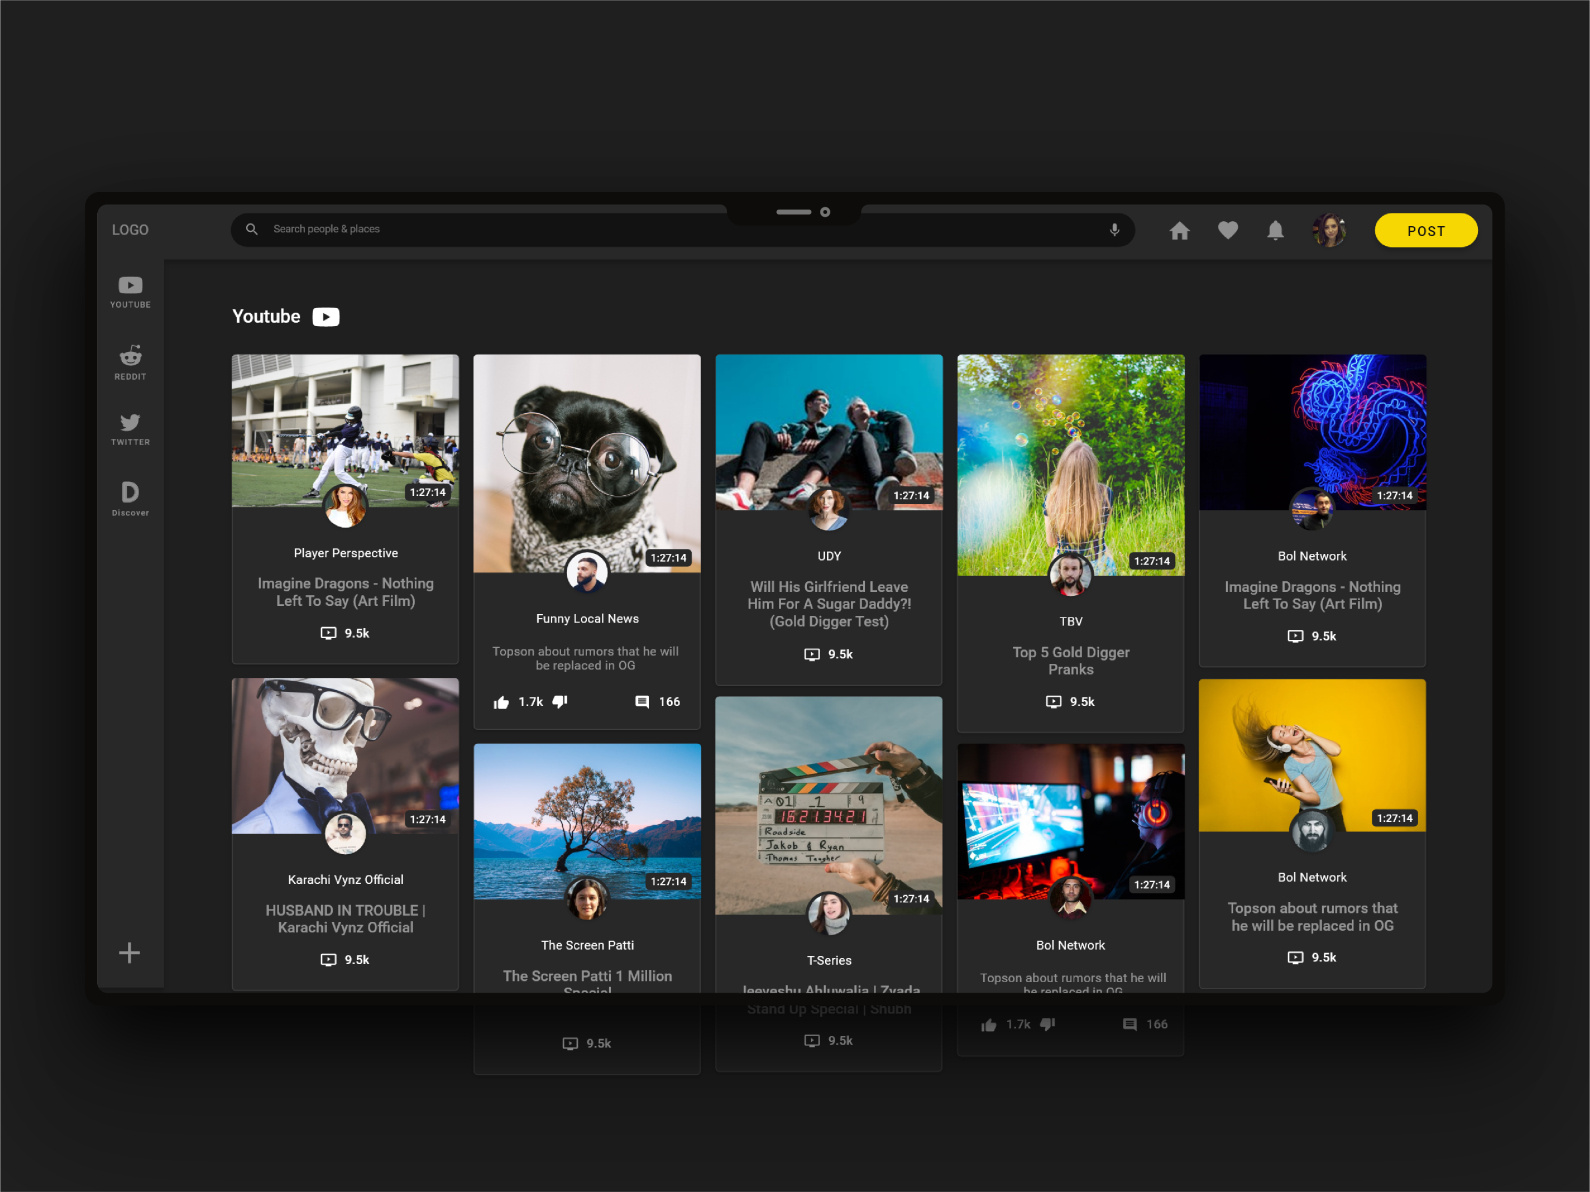Click the 1.7k likes count on Funny Local News
Viewport: 1590px width, 1192px height.
(x=531, y=702)
